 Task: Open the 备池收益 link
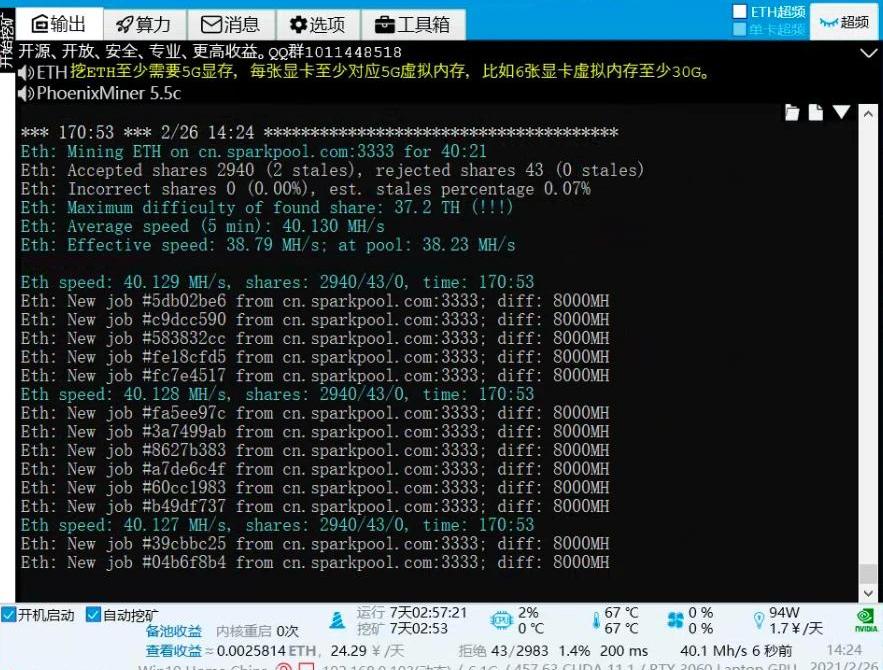pos(174,631)
